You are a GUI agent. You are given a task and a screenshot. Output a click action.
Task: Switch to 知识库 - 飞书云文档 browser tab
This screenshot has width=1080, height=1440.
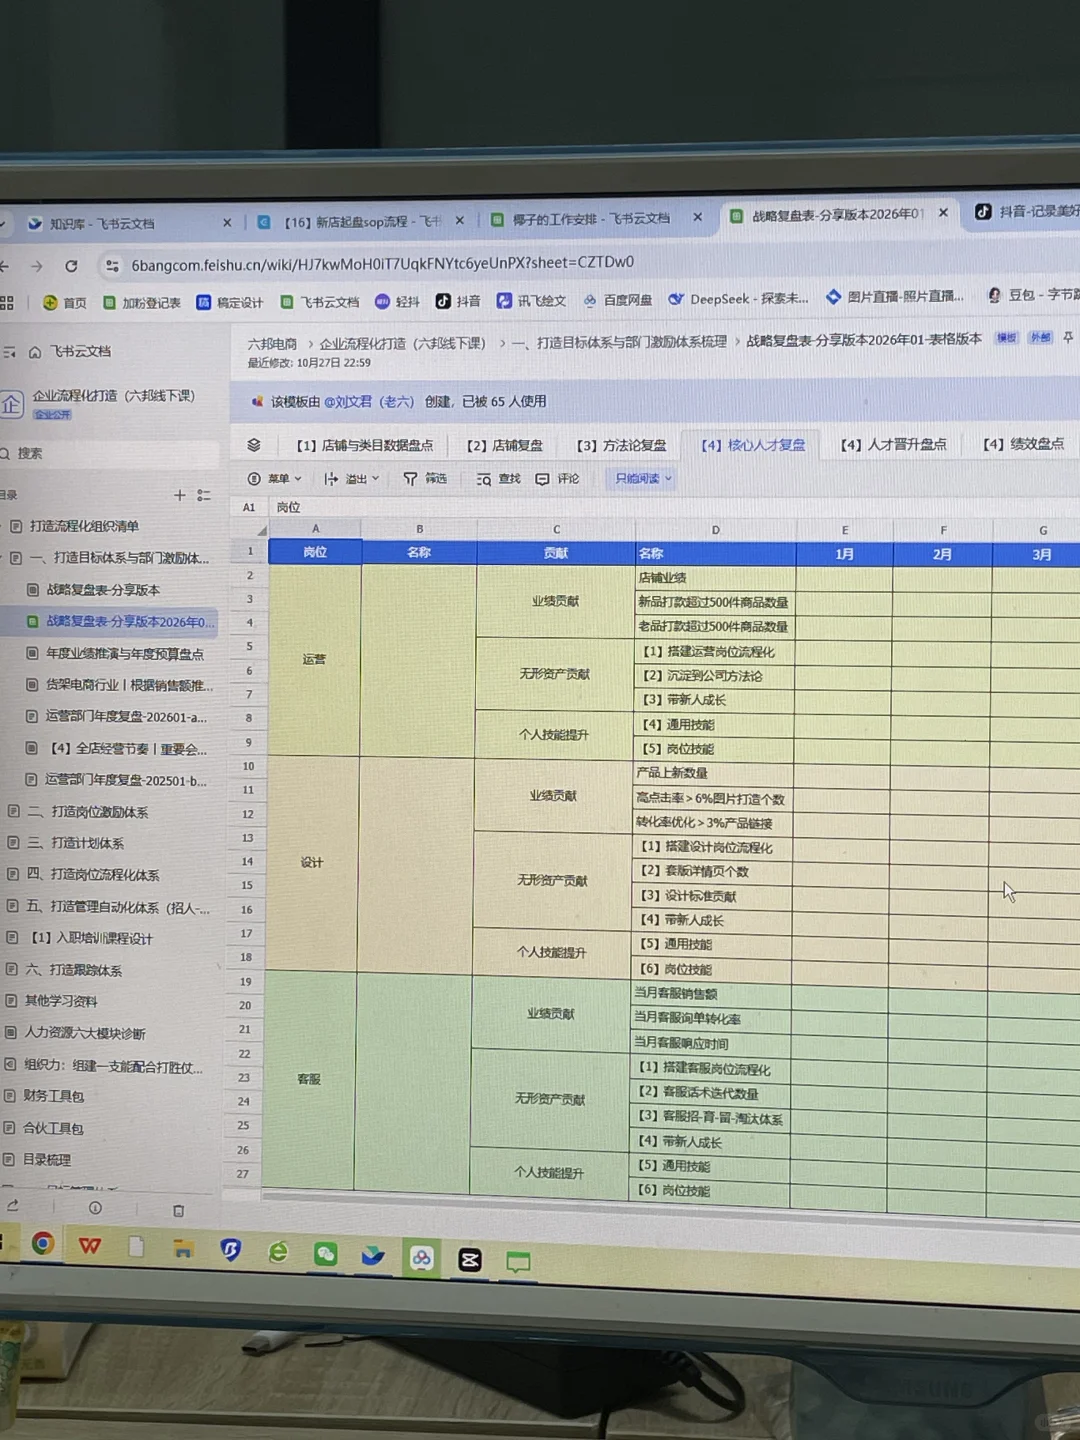102,224
